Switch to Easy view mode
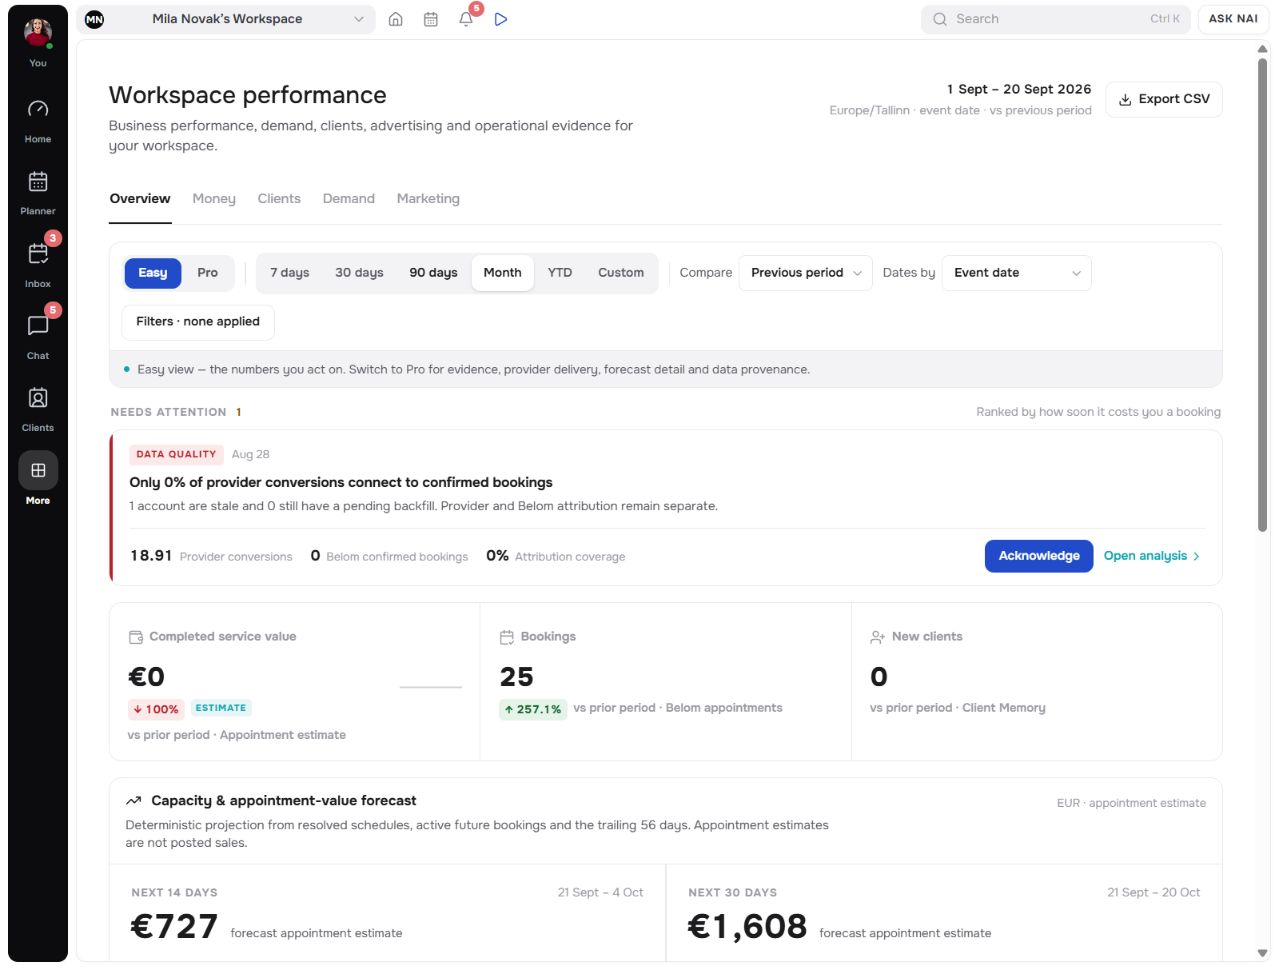The height and width of the screenshot is (970, 1280). 153,273
